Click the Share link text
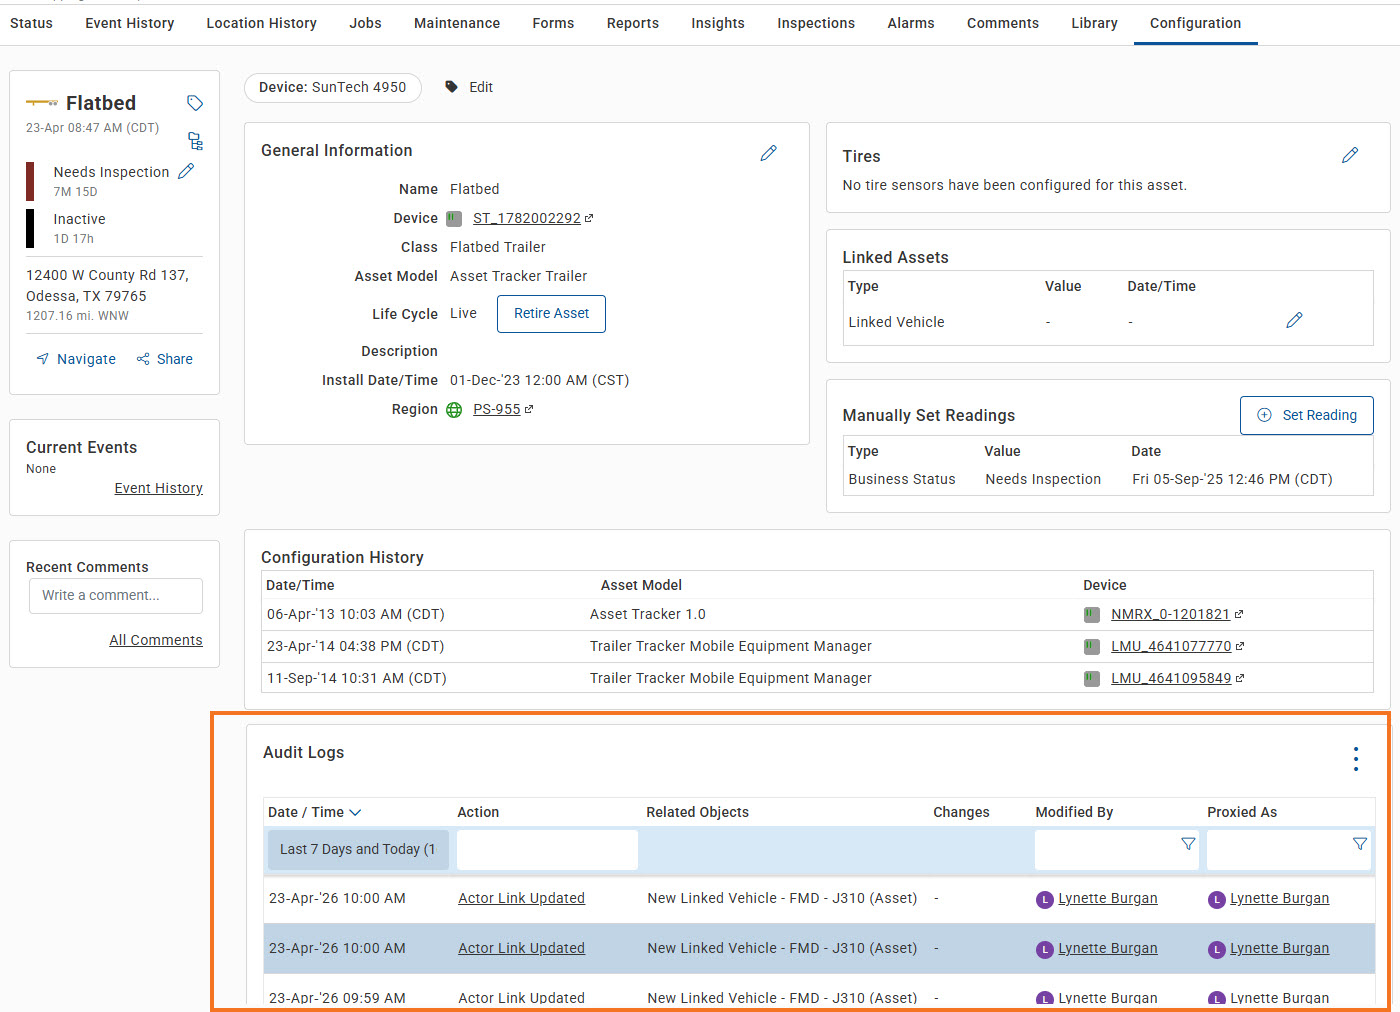Viewport: 1400px width, 1012px height. tap(175, 359)
